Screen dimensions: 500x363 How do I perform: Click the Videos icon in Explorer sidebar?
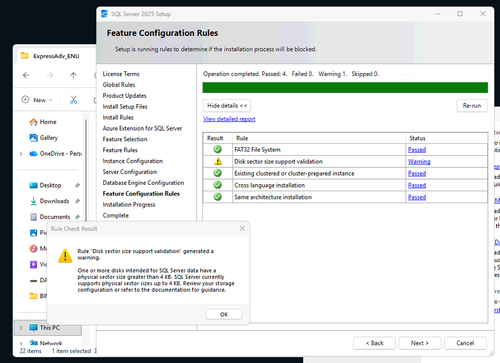(33, 264)
